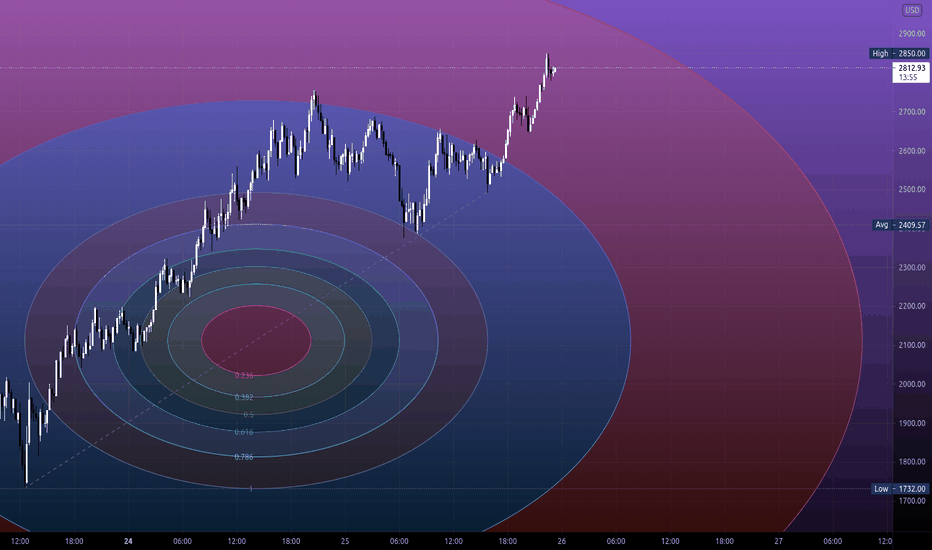Click the 2500.00 price axis label
Image resolution: width=932 pixels, height=550 pixels.
(912, 190)
